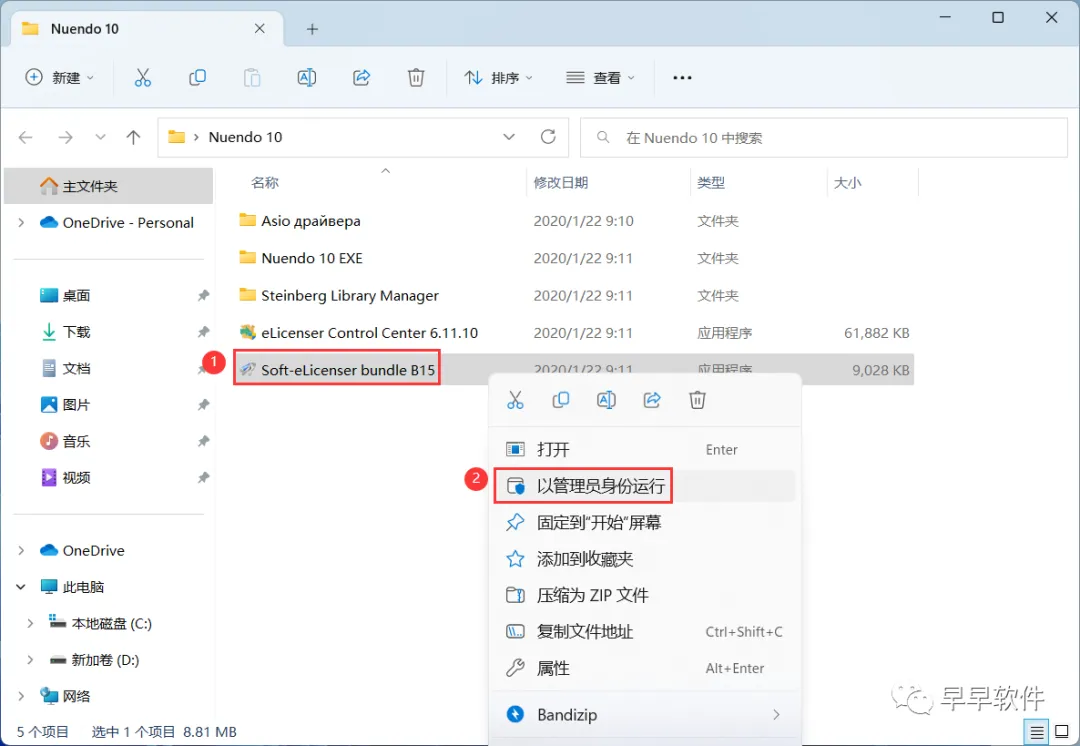Go forward with the right arrow button

tap(65, 137)
